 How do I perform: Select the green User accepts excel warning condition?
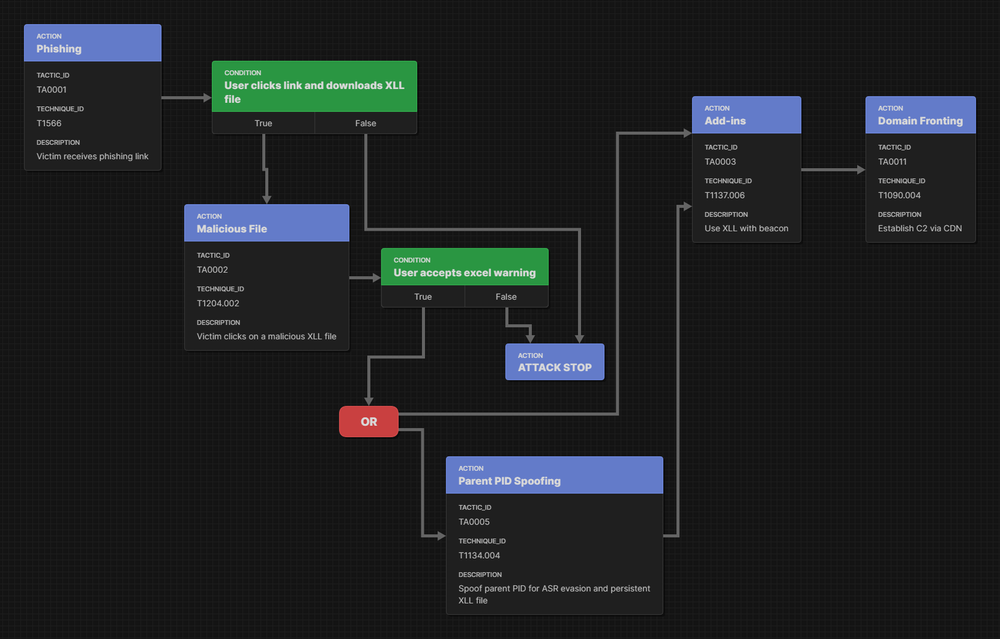[x=464, y=267]
